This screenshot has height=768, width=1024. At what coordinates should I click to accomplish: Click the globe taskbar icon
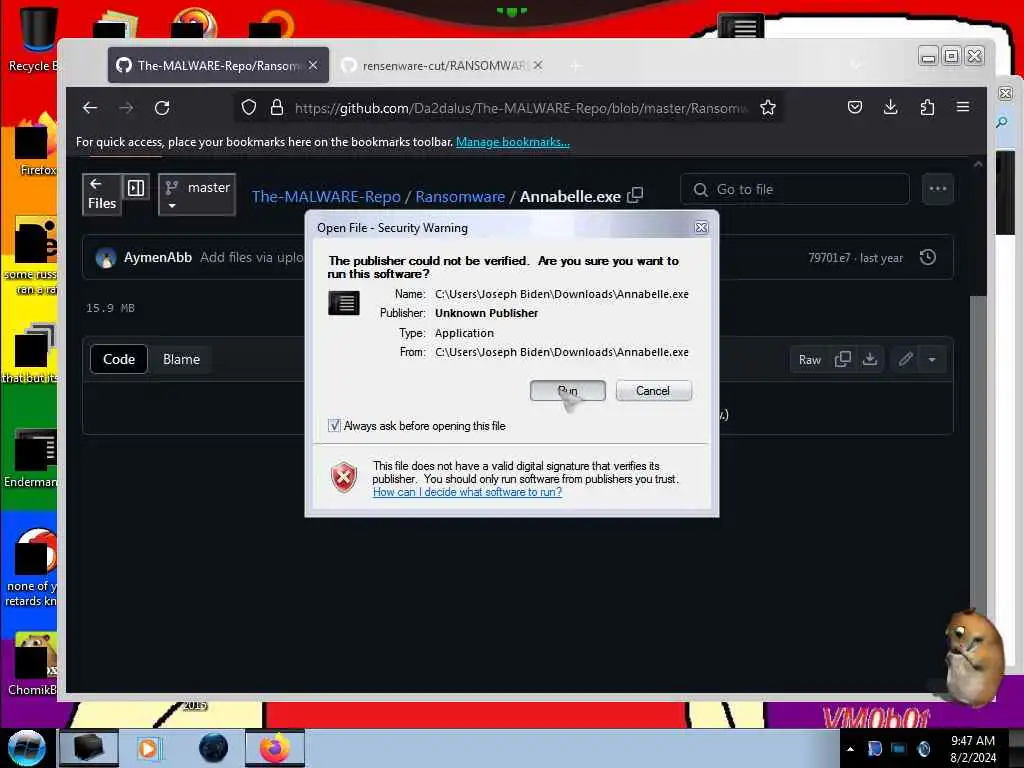click(213, 748)
